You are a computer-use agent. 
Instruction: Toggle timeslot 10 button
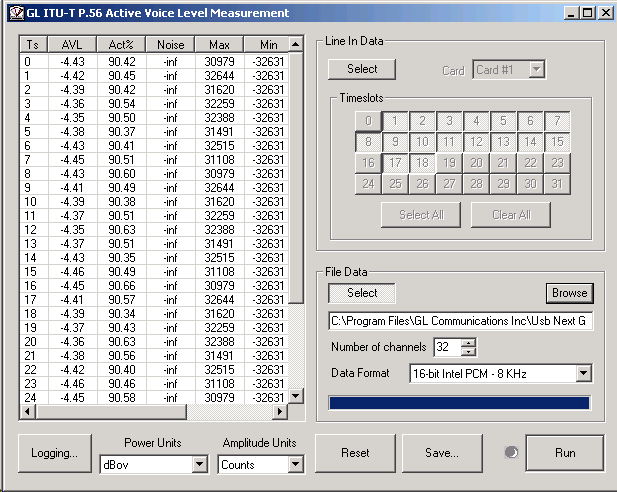422,142
